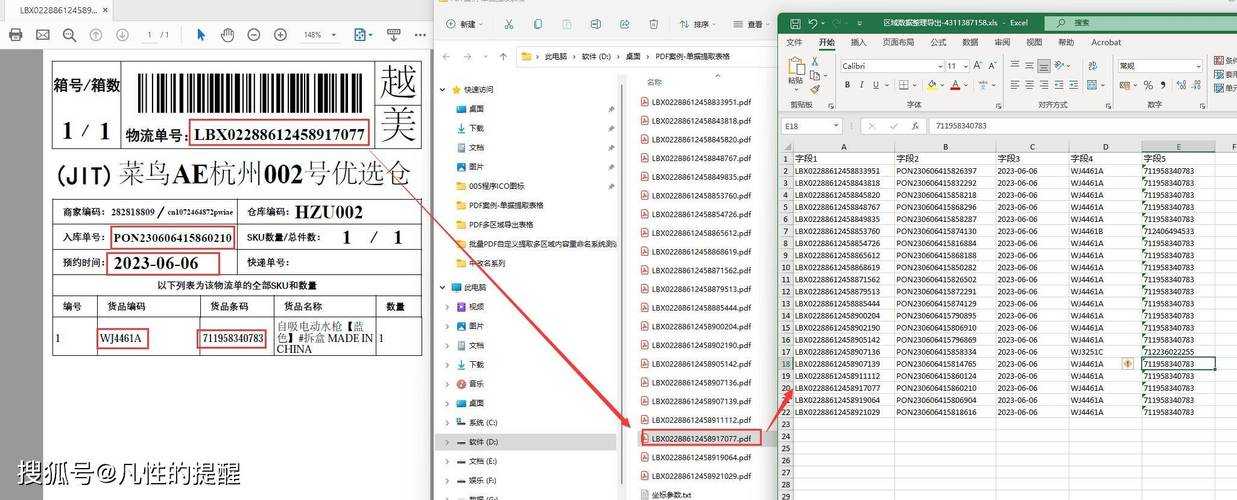Image resolution: width=1237 pixels, height=500 pixels.
Task: Open font size 11 dropdown
Action: coord(966,66)
